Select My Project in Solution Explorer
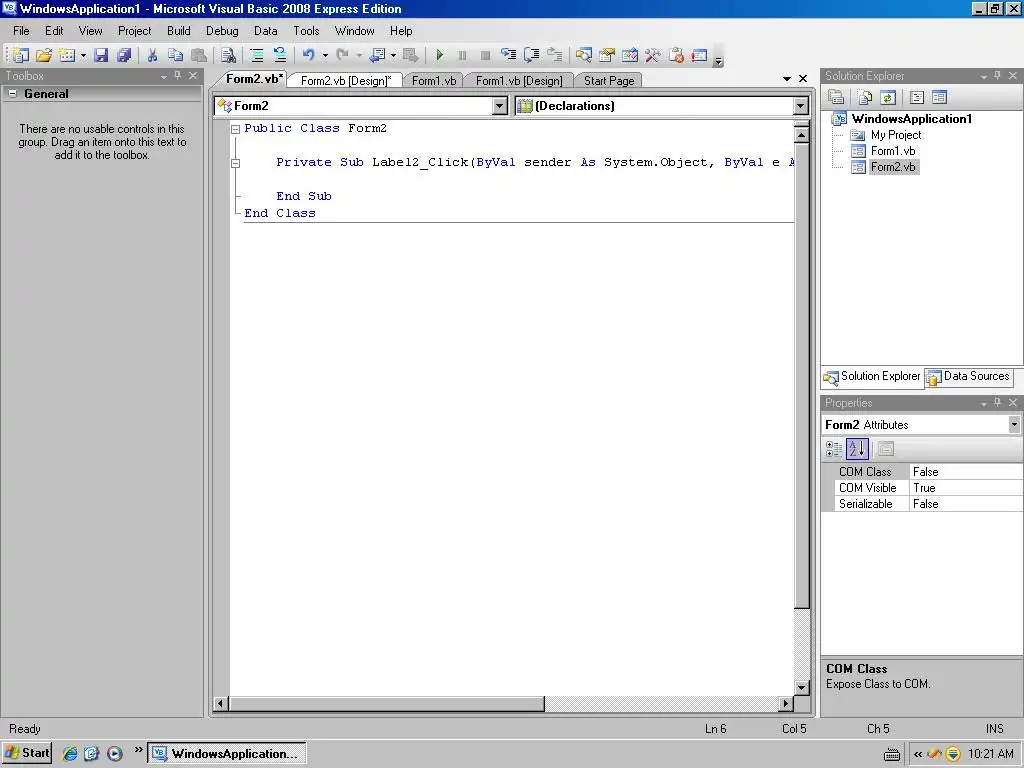1024x768 pixels. pos(895,135)
